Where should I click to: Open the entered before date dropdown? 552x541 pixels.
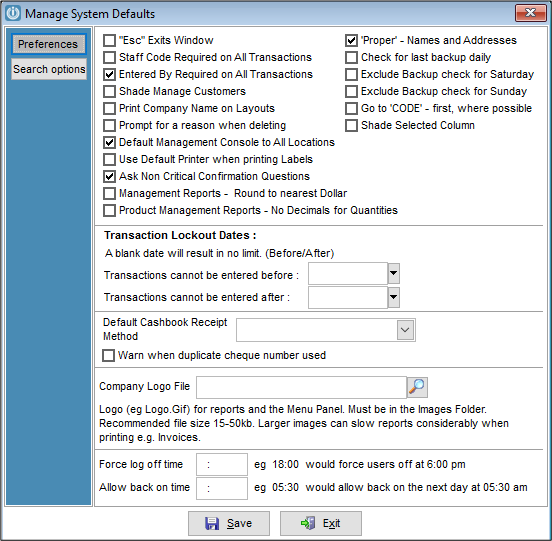[x=394, y=273]
